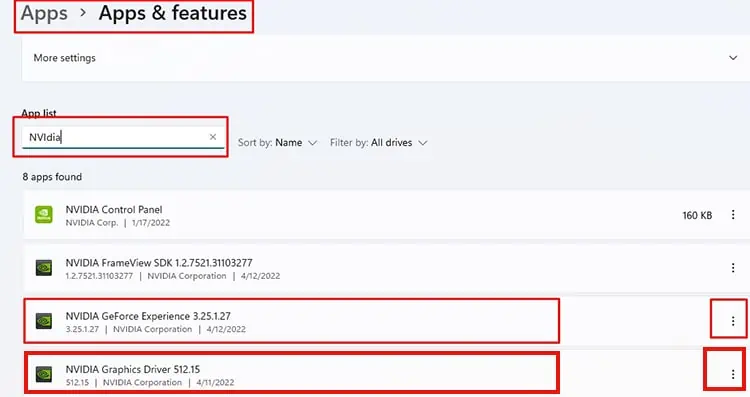Screen dimensions: 750x397
Task: Open the Sort by Name dropdown
Action: [277, 143]
